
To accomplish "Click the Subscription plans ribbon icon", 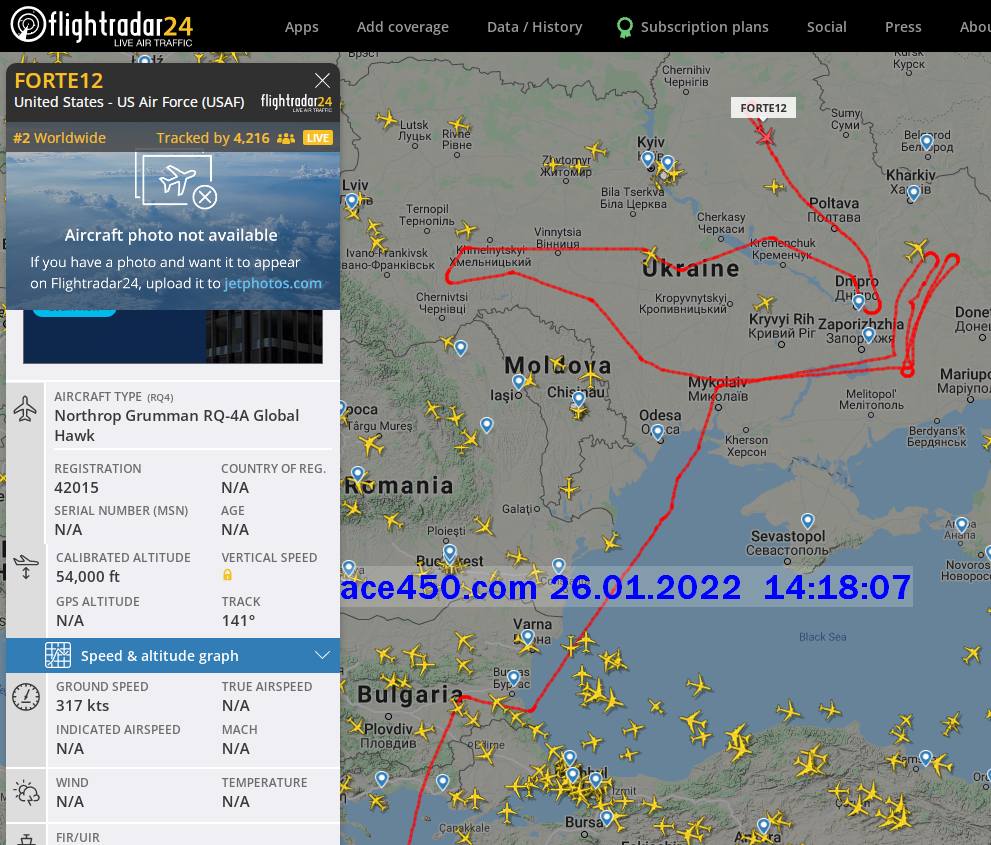I will click(x=625, y=27).
